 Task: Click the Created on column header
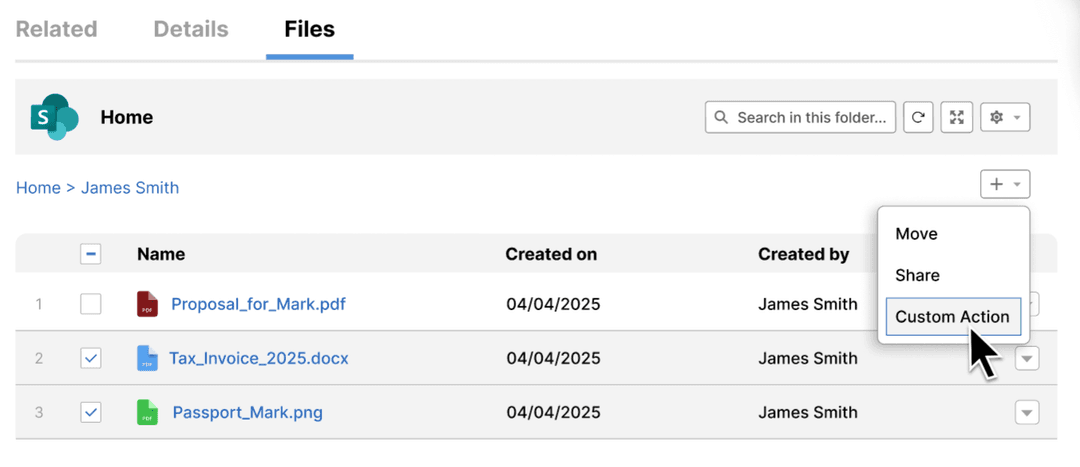point(551,254)
